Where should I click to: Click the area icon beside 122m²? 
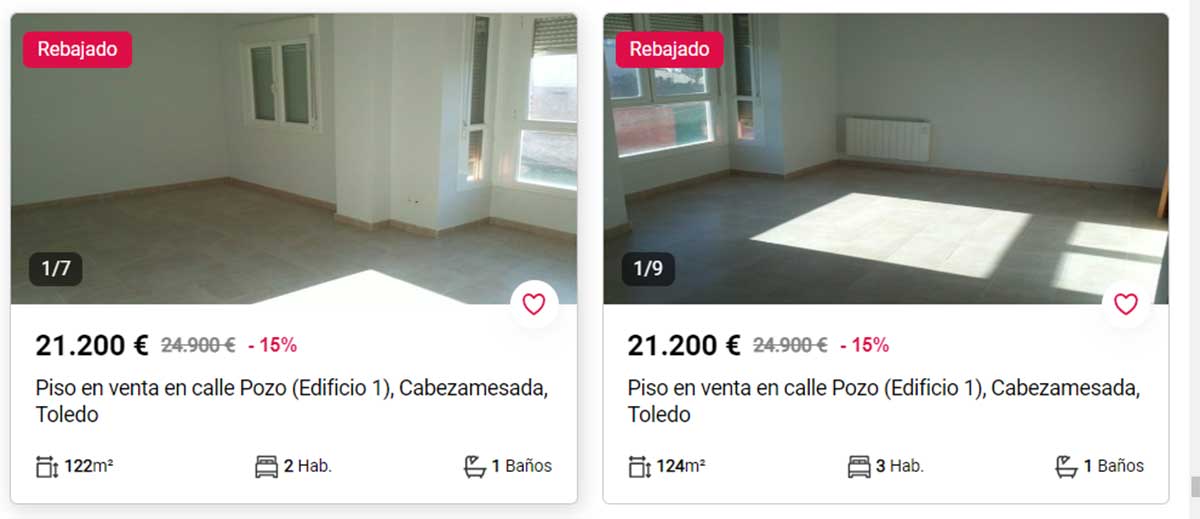click(x=47, y=466)
